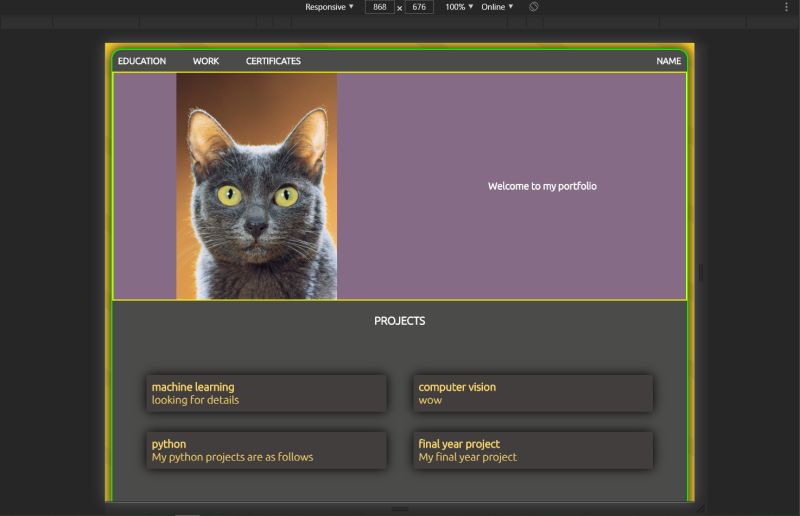Open the Online throttling dropdown

coord(497,7)
